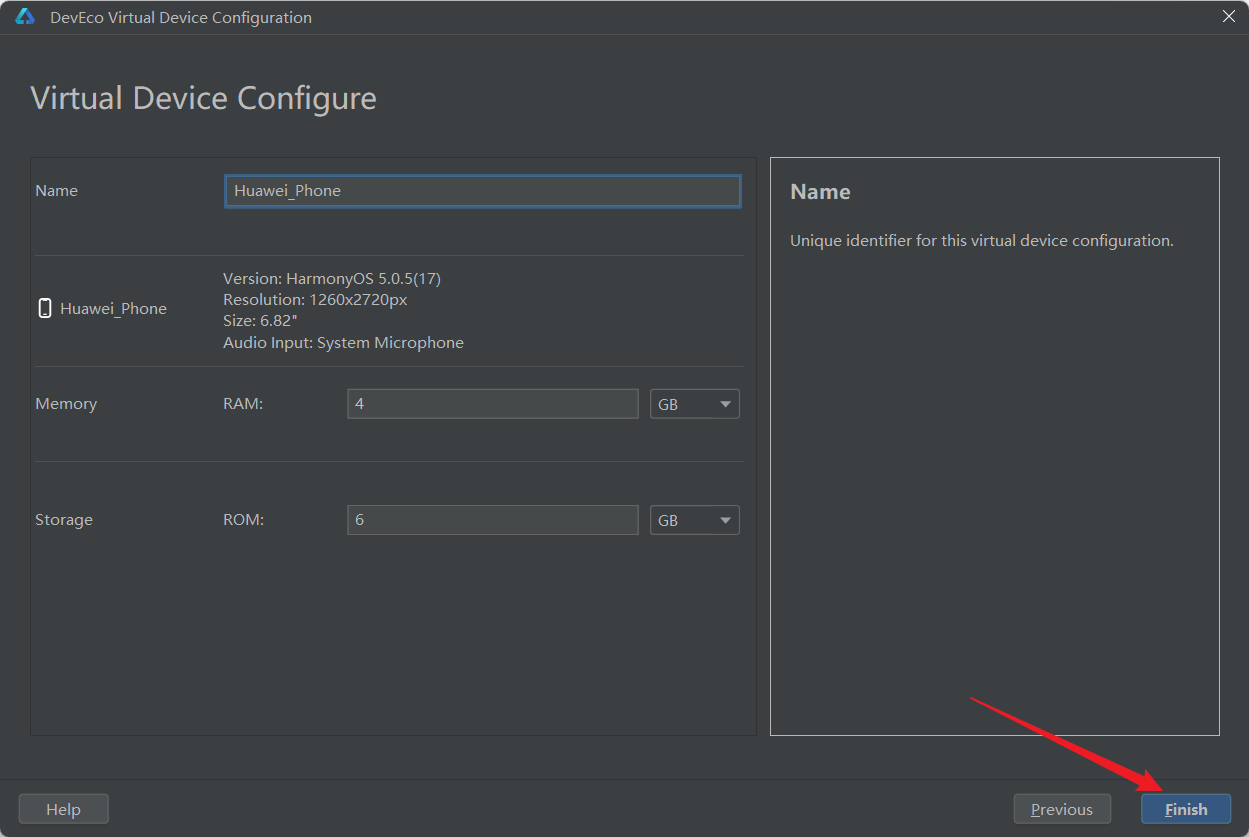Click the ROM value input field
1249x837 pixels.
coord(493,520)
